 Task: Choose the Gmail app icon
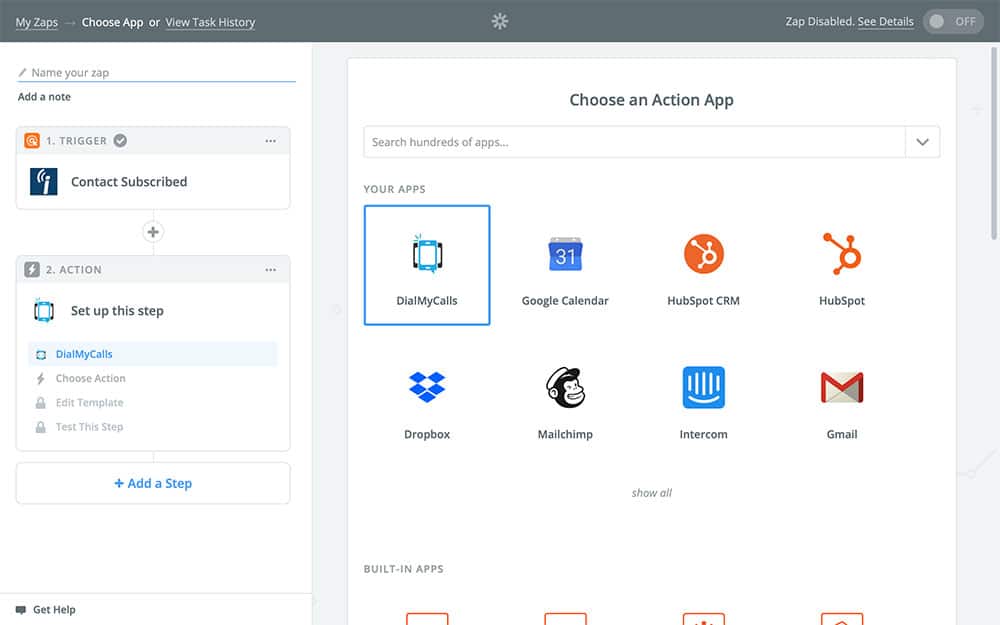(x=842, y=388)
